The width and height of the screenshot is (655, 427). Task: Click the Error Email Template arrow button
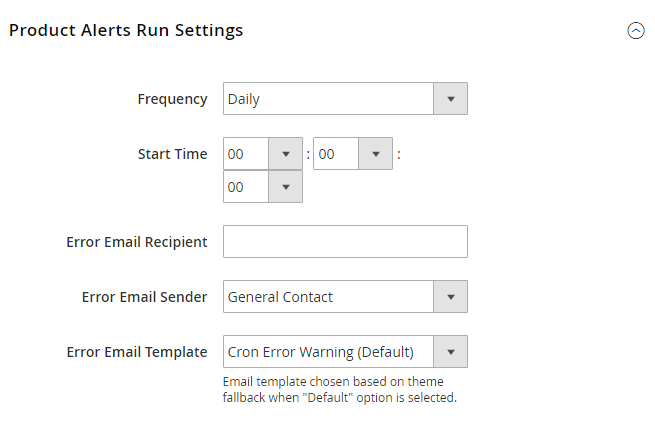click(x=450, y=352)
